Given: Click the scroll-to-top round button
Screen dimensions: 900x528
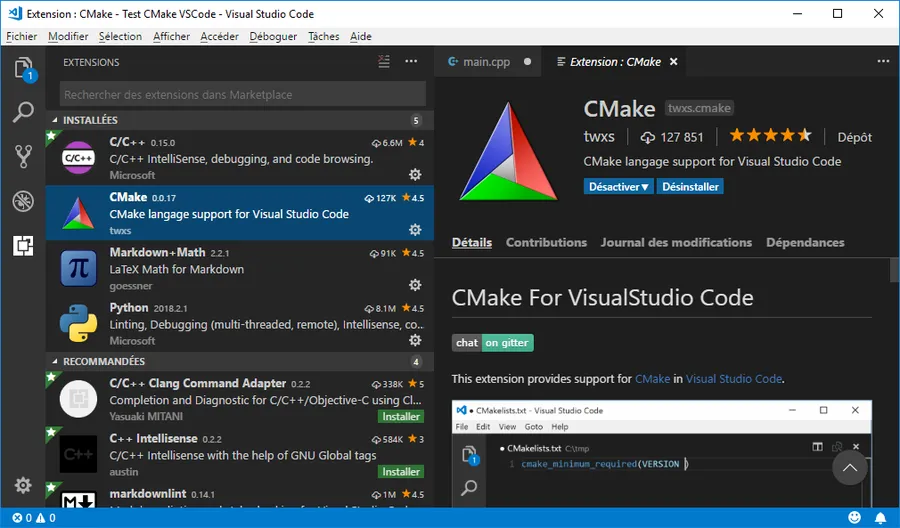Looking at the screenshot, I should coord(850,468).
